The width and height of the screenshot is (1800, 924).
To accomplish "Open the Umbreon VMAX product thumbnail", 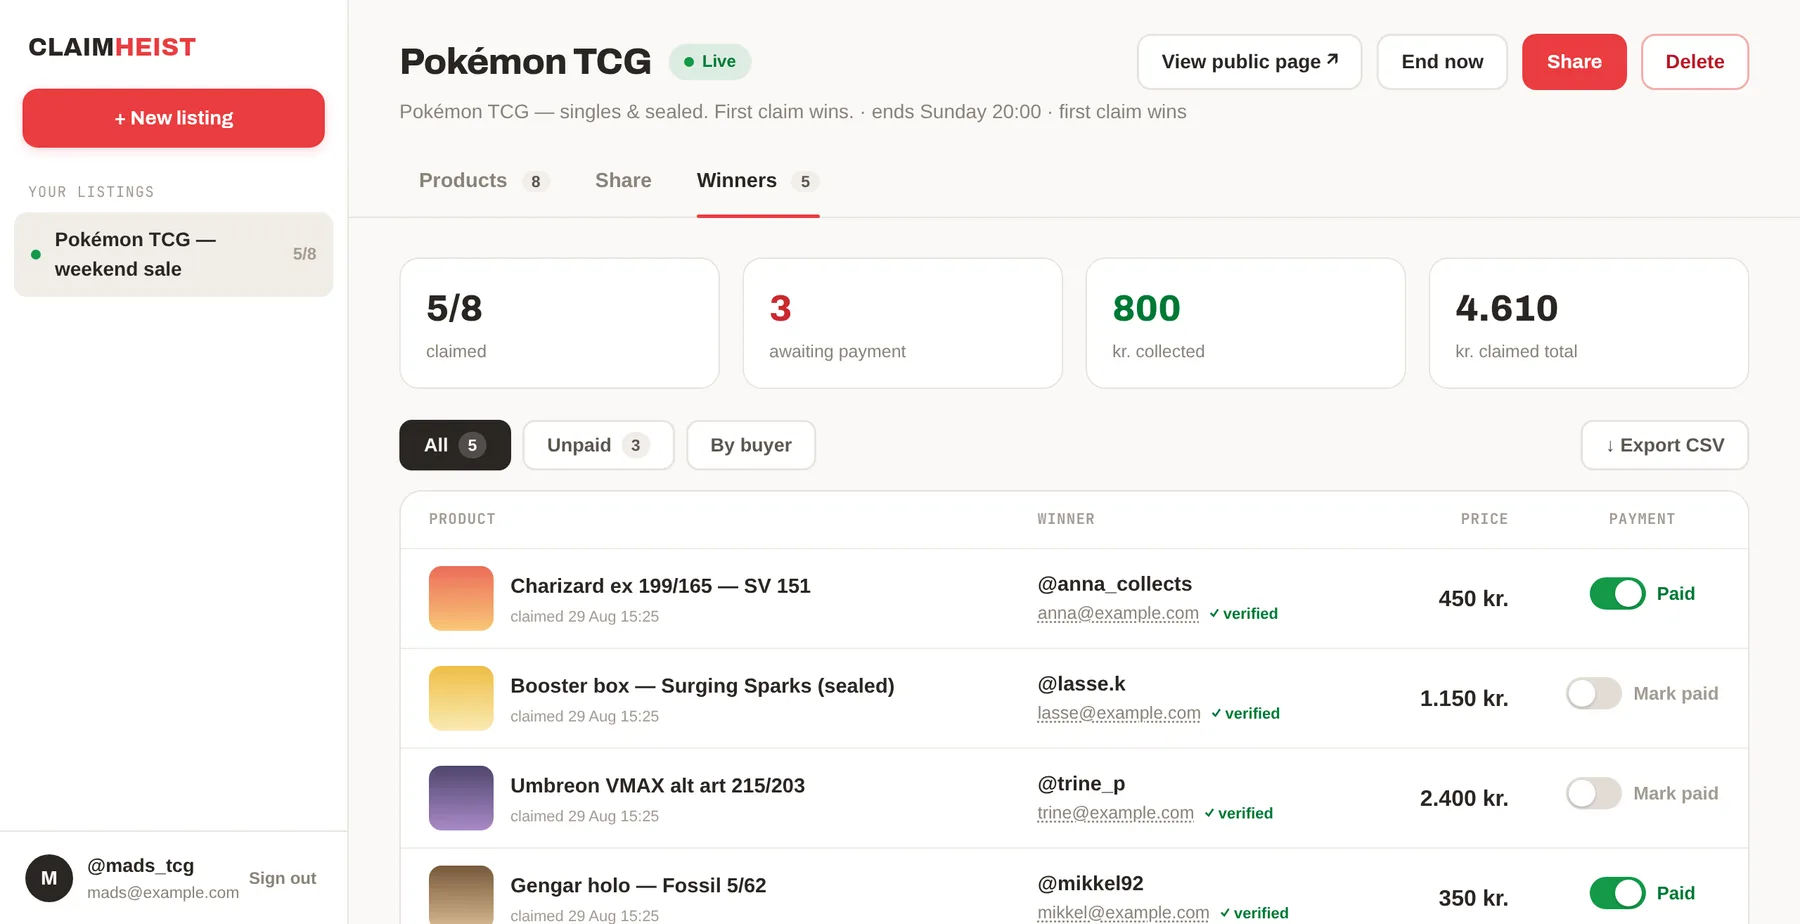I will click(461, 798).
